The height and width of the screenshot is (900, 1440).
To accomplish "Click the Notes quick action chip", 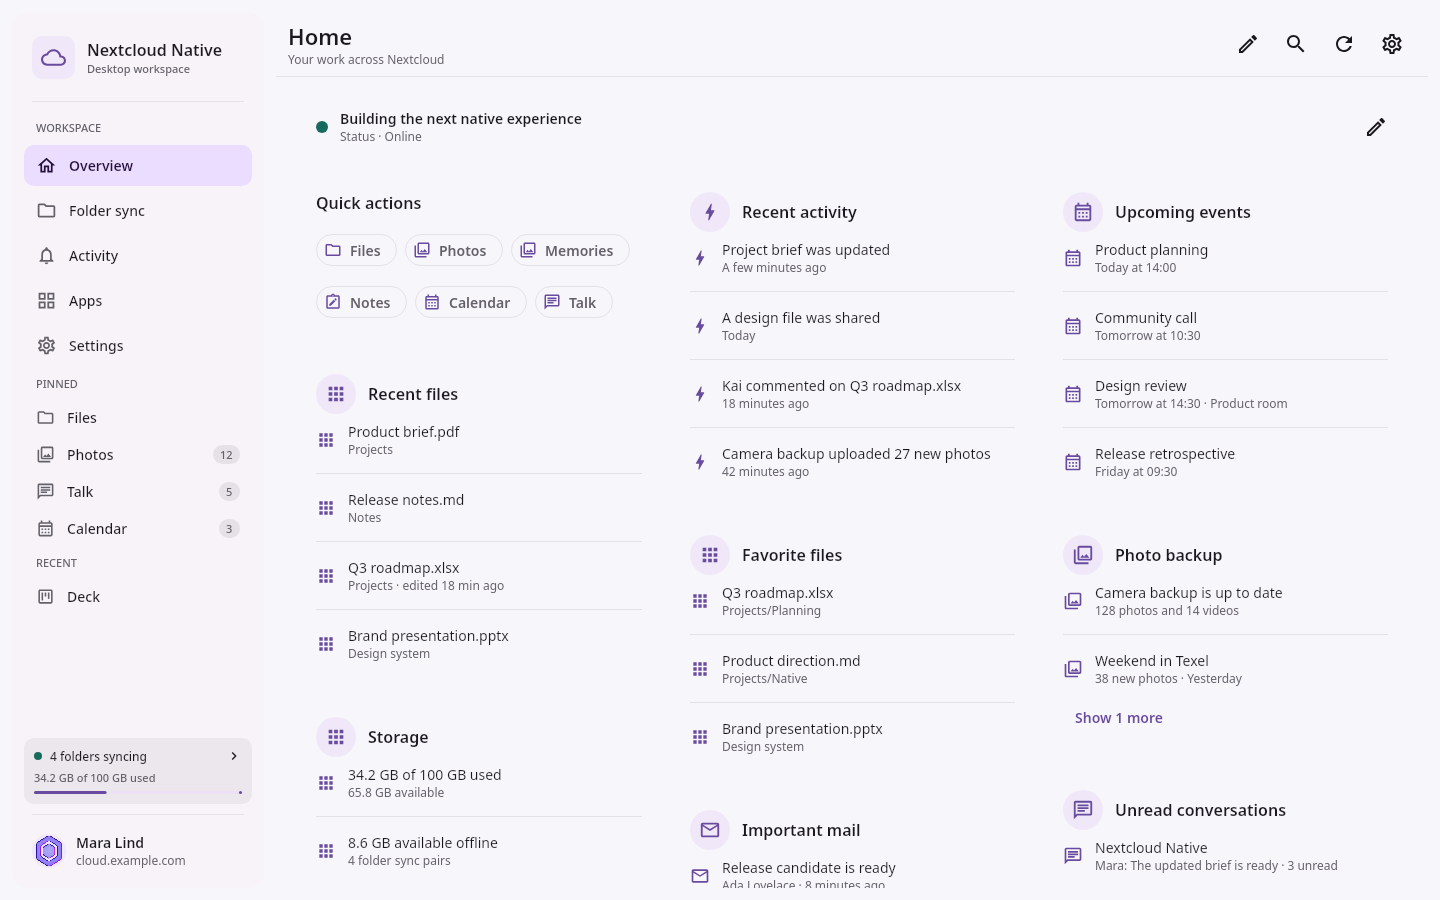I will (361, 302).
